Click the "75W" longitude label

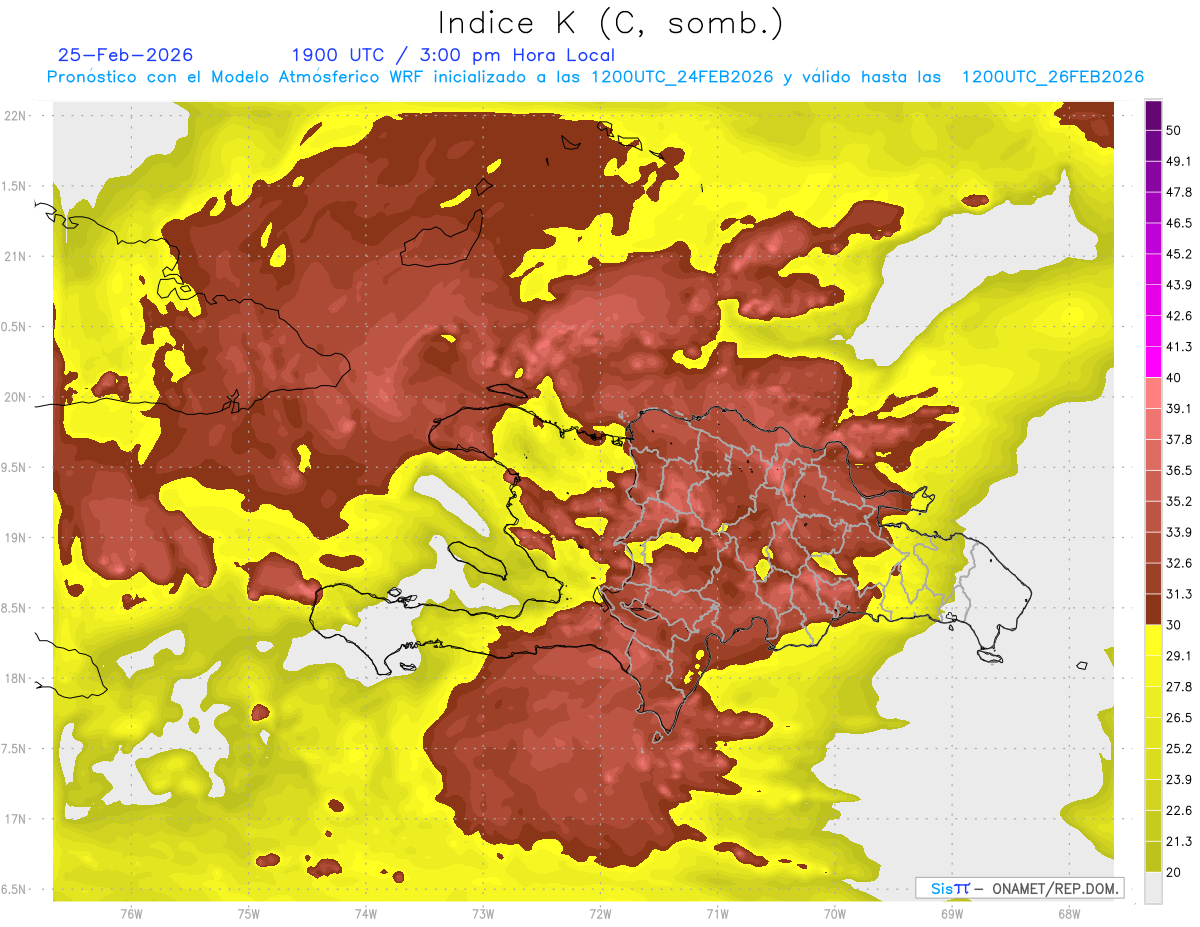(x=249, y=913)
